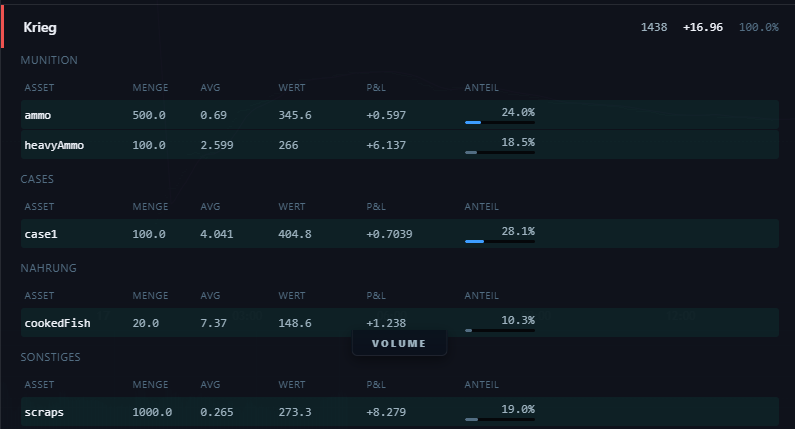This screenshot has width=795, height=429.
Task: Open the ammo asset row
Action: click(x=400, y=115)
